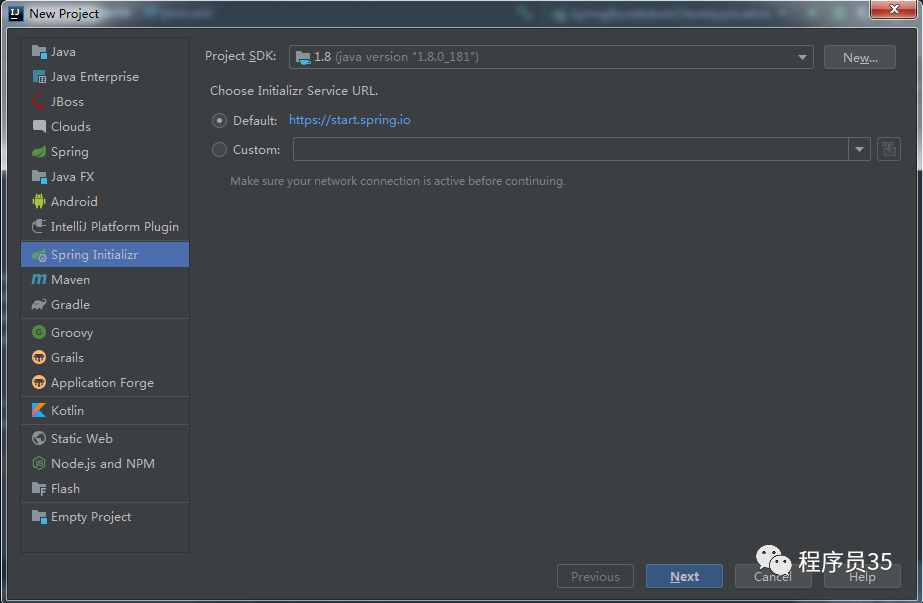Click the SDK folder icon in combo box
The image size is (923, 603).
(303, 57)
